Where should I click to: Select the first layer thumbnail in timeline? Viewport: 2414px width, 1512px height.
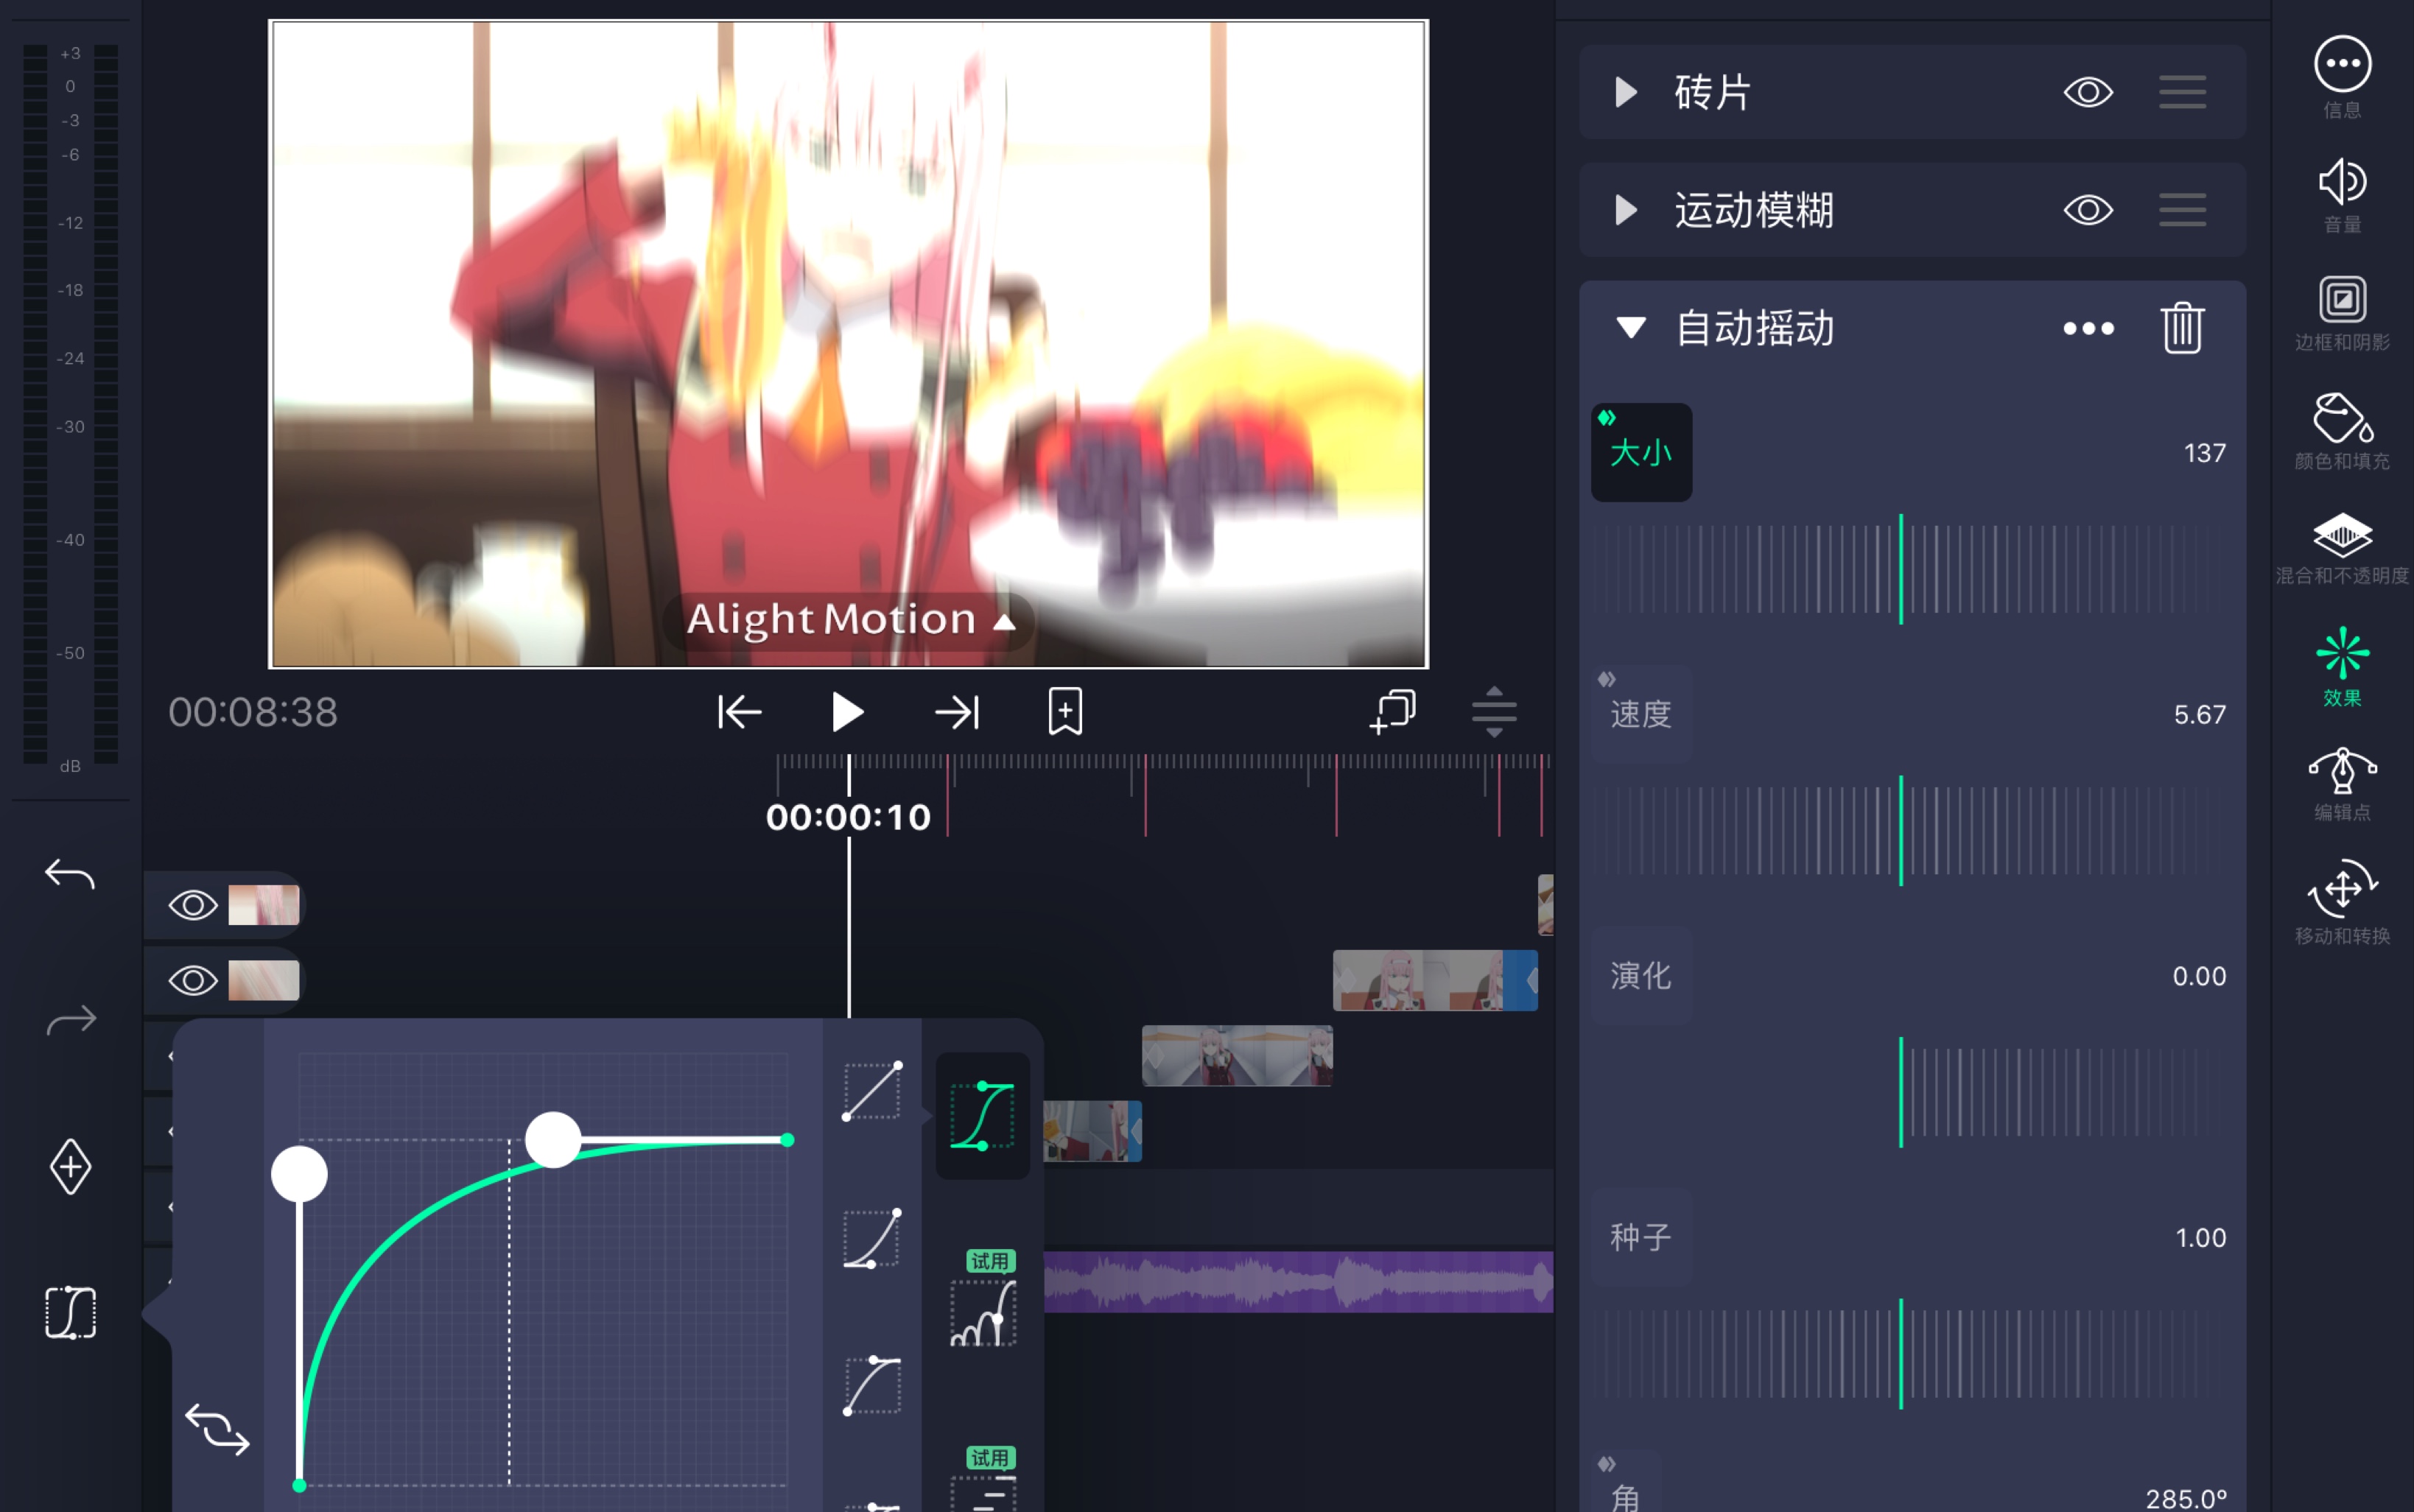click(264, 905)
